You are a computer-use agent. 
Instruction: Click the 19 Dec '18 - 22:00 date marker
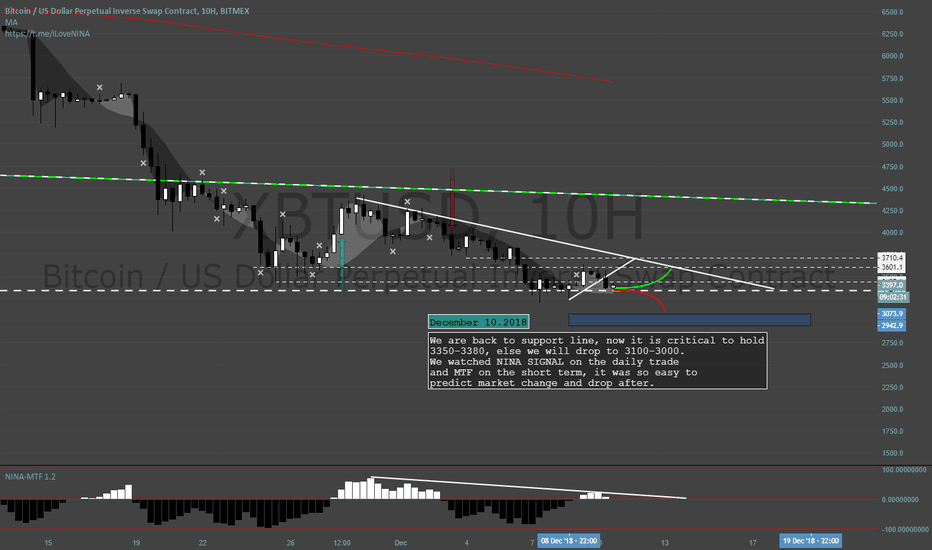[x=810, y=540]
